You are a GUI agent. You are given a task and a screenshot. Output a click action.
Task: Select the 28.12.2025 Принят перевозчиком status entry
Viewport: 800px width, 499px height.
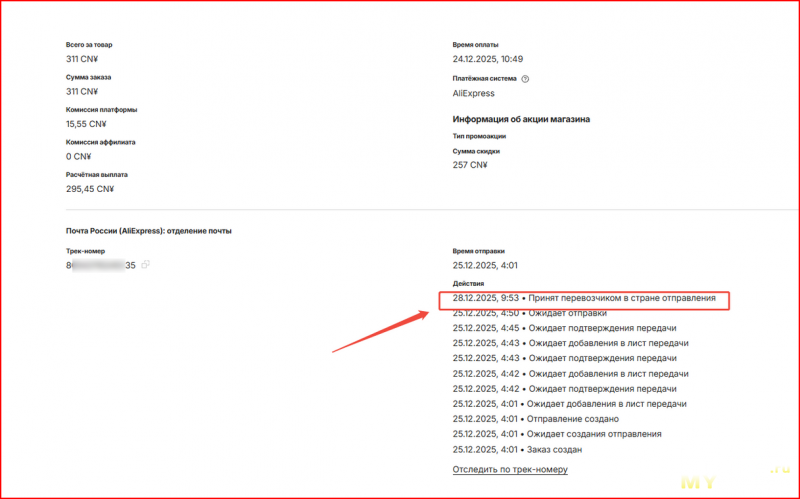584,298
